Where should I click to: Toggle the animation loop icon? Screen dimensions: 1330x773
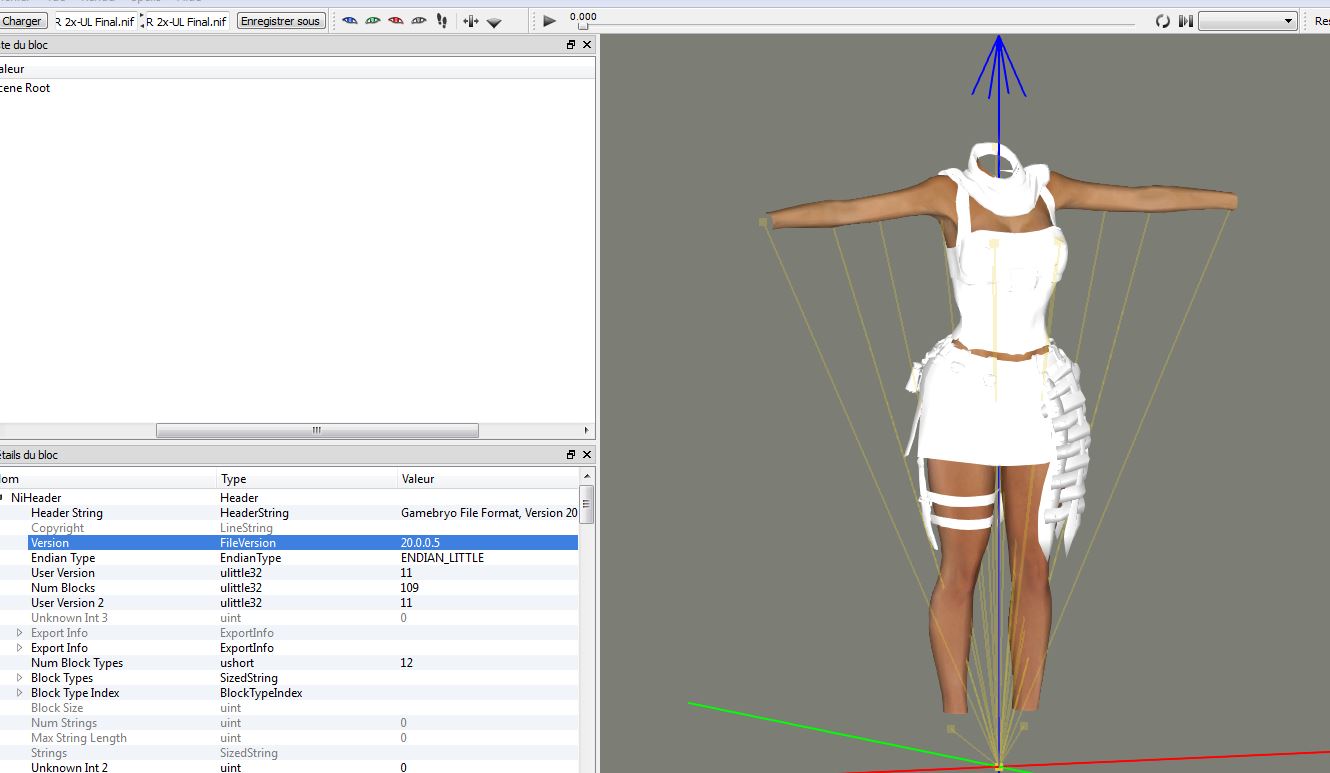[1162, 21]
